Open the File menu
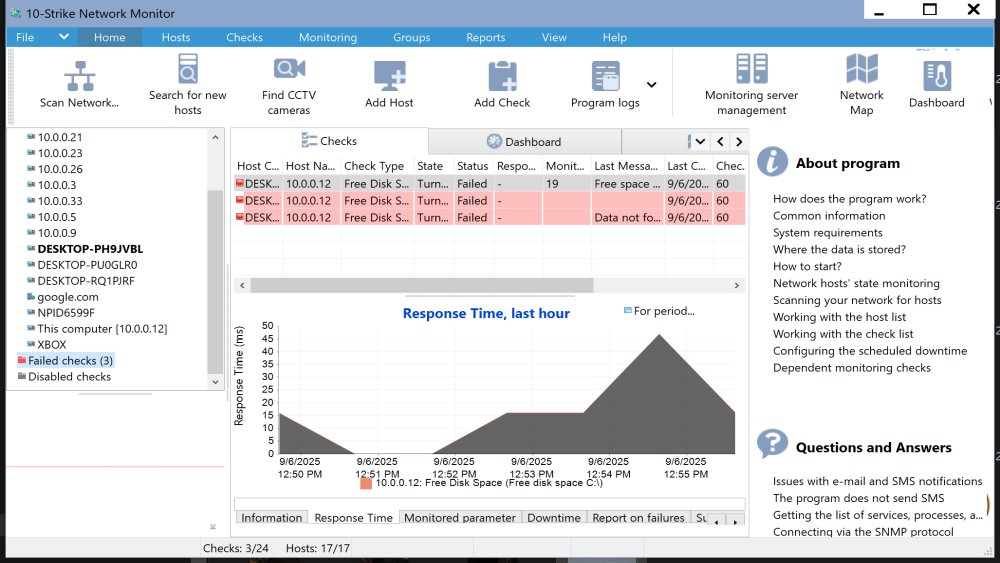 point(25,37)
